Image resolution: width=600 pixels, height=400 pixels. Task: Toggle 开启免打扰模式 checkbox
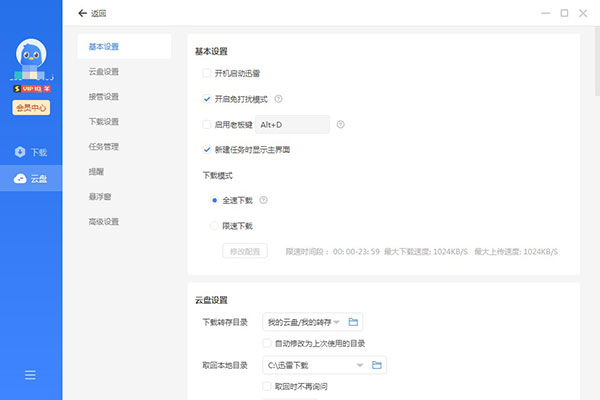tap(207, 99)
